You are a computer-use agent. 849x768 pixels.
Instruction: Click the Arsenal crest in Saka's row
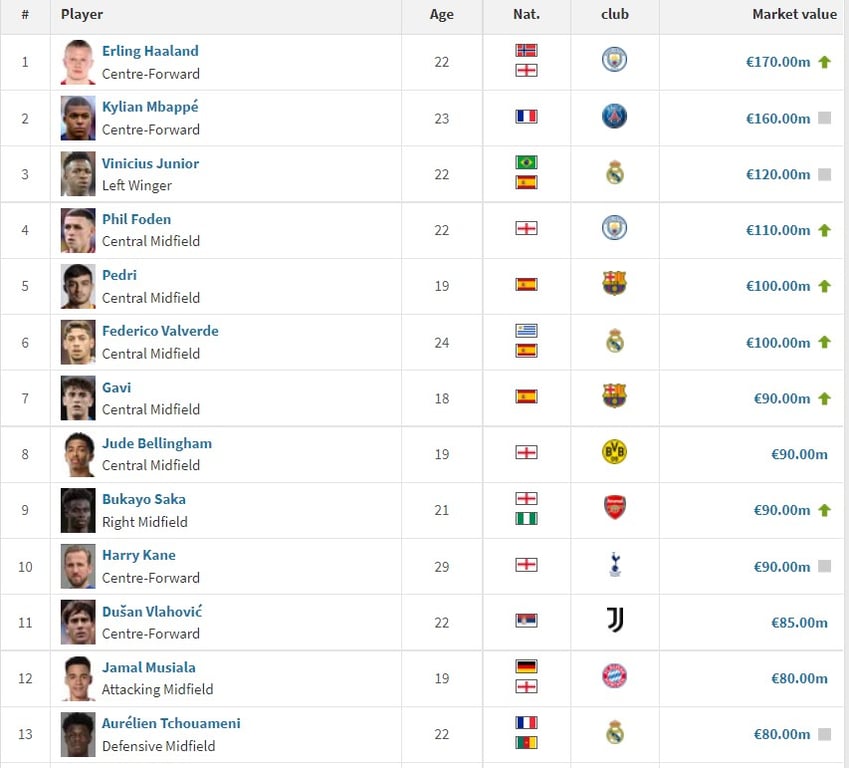pos(615,507)
